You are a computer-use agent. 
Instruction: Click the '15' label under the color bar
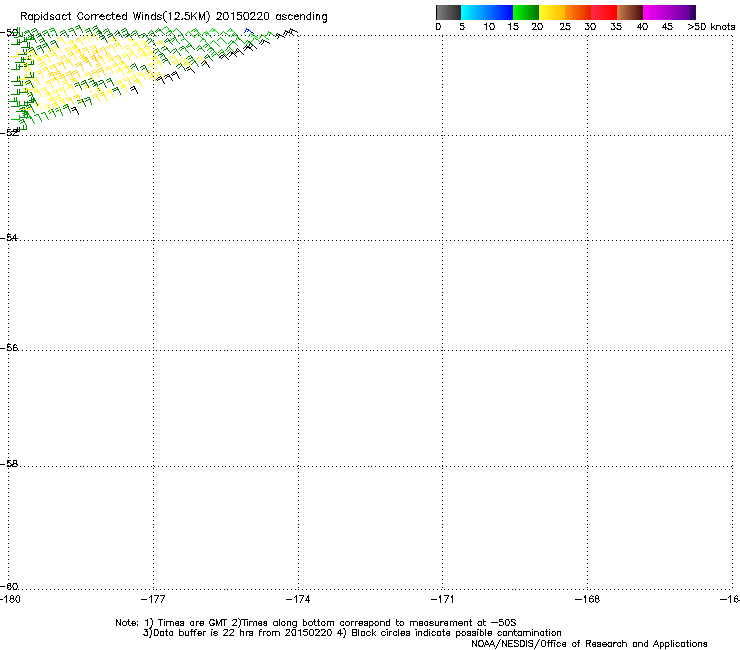coord(513,27)
